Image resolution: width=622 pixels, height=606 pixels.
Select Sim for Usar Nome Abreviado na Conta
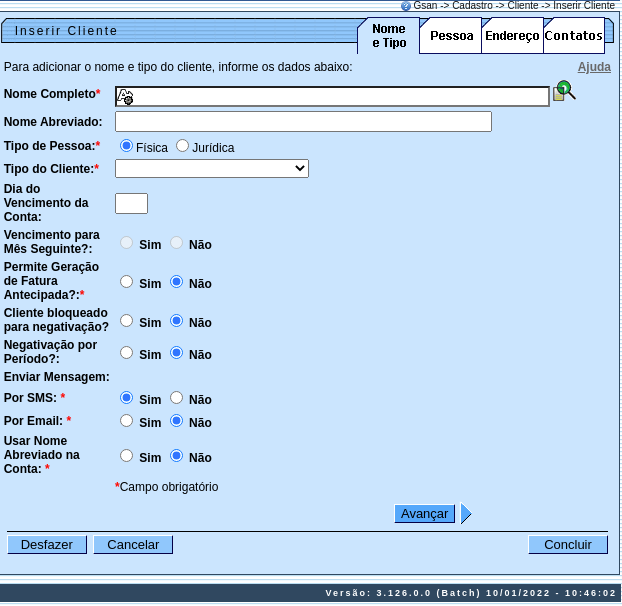tap(127, 456)
